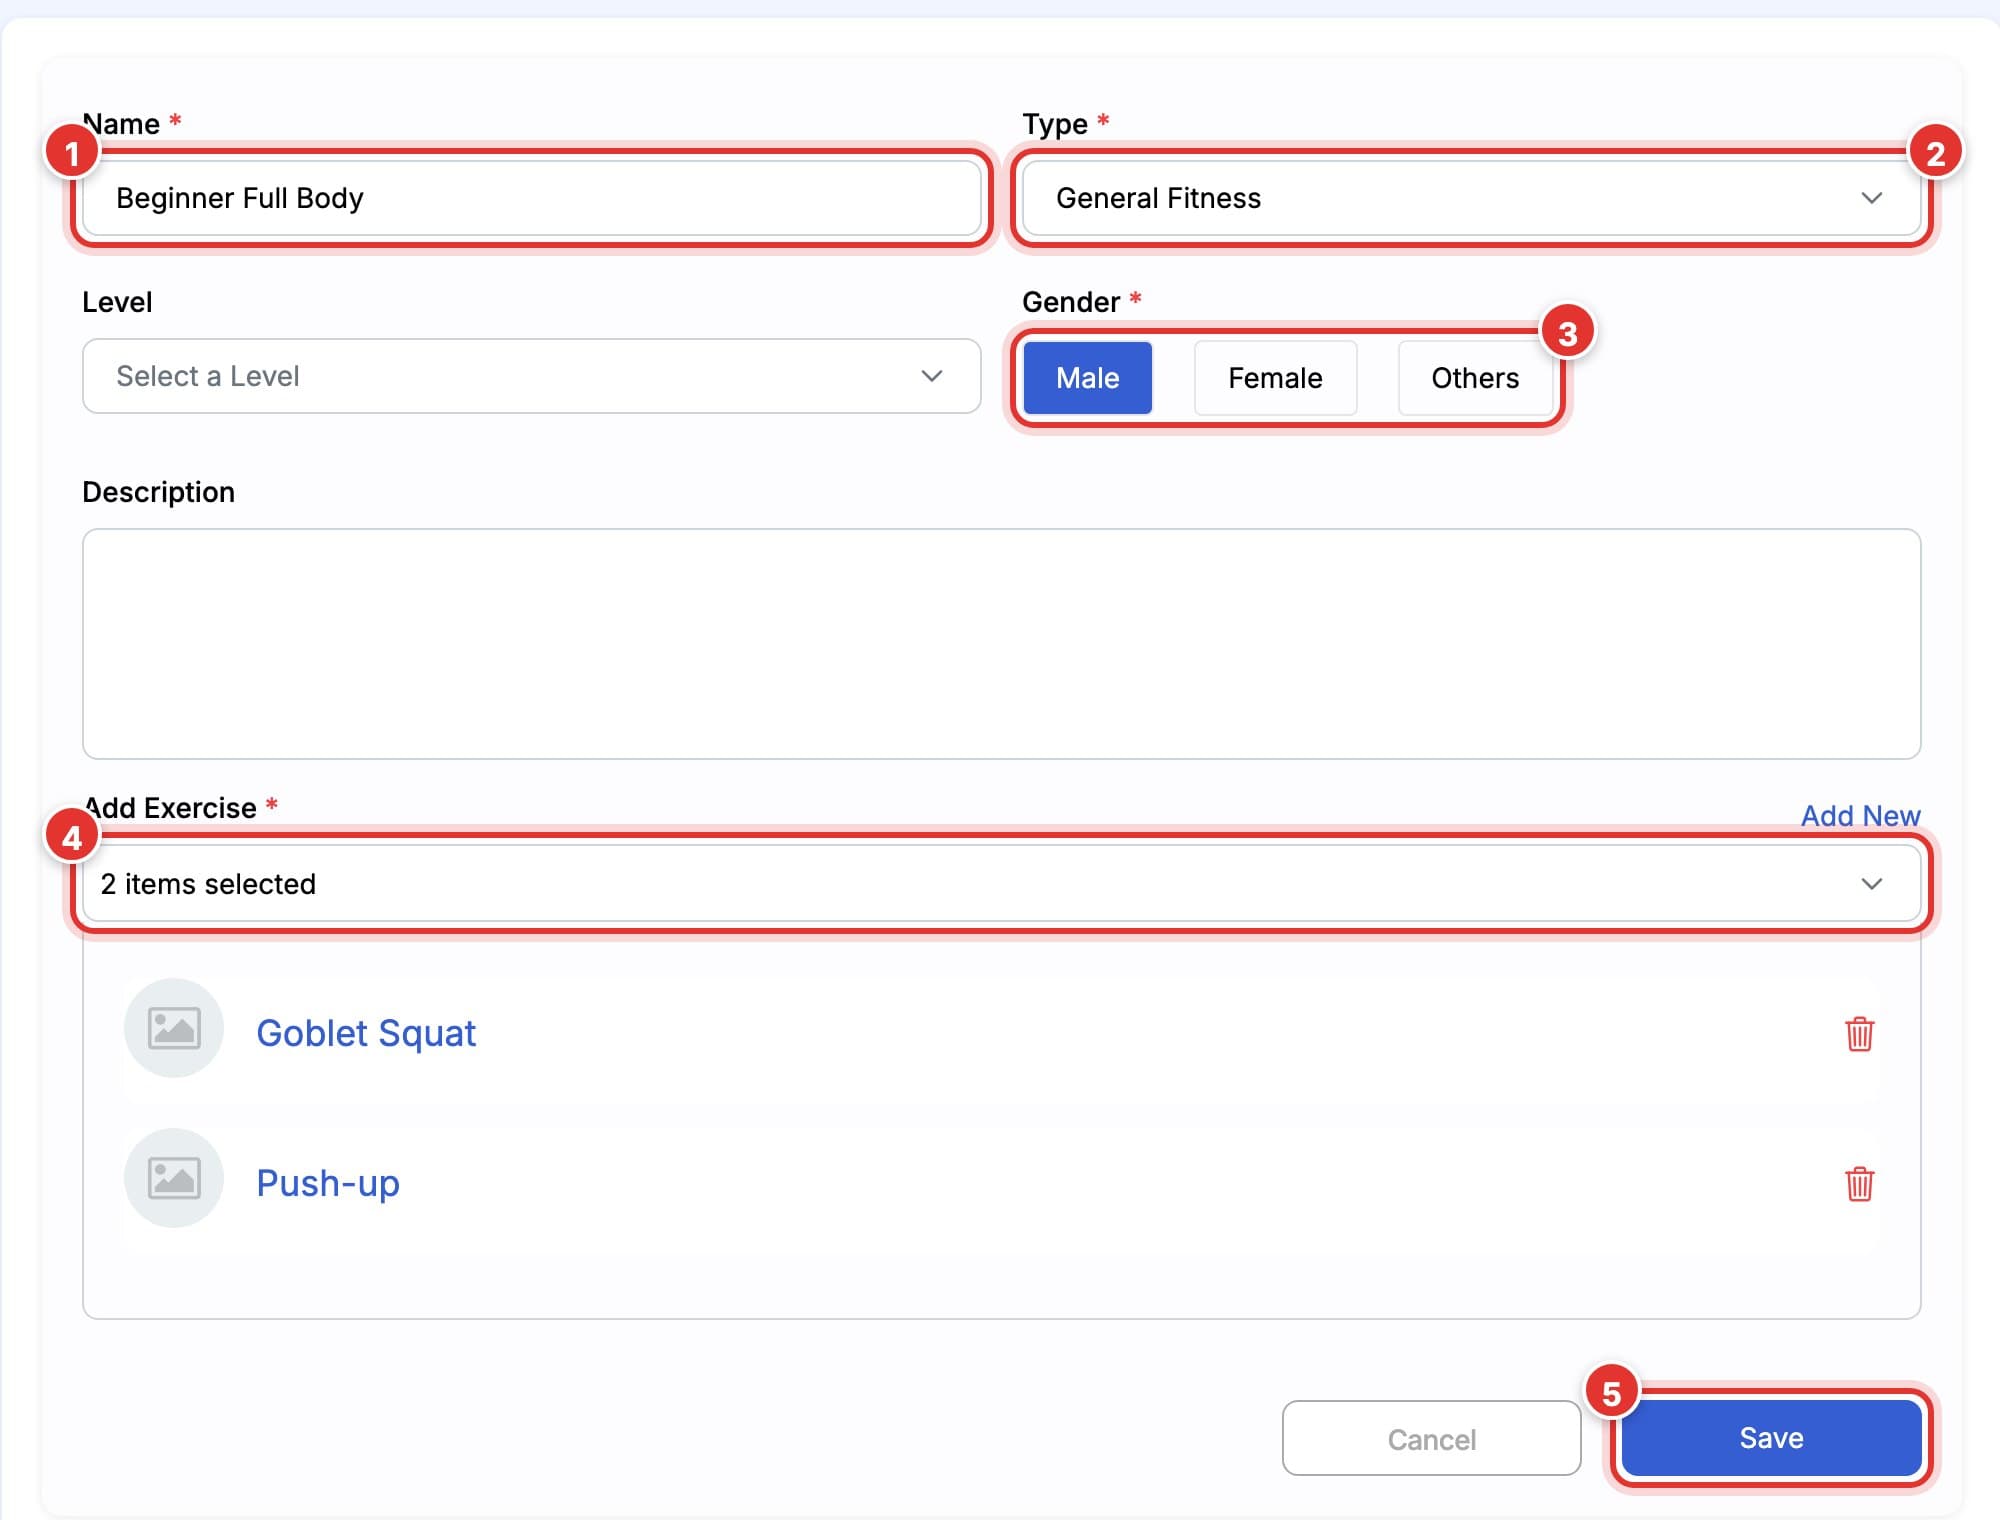
Task: Click inside the Description text area
Action: click(x=1001, y=644)
